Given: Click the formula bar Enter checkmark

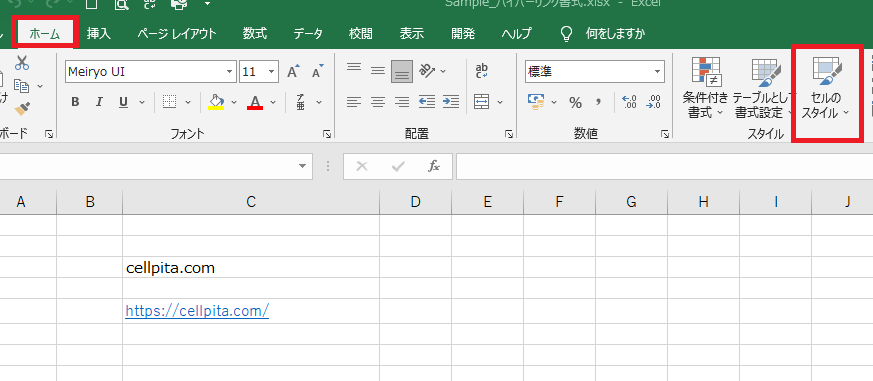Looking at the screenshot, I should coord(398,166).
